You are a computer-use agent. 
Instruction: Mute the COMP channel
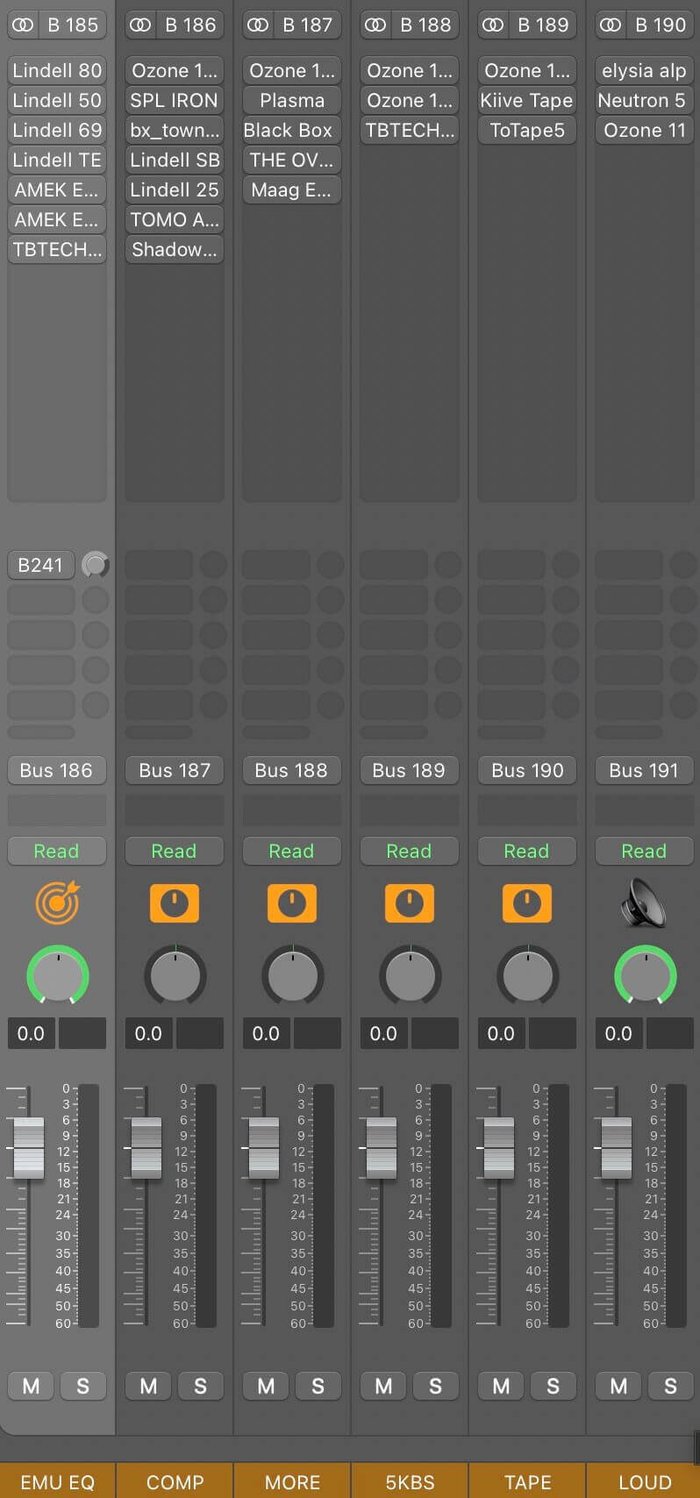point(148,1386)
